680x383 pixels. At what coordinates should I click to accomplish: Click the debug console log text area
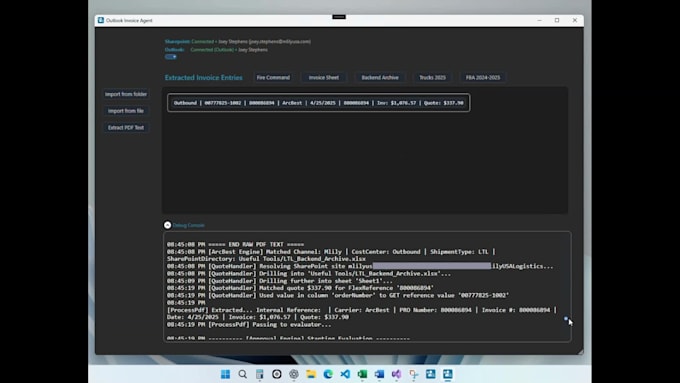click(367, 287)
